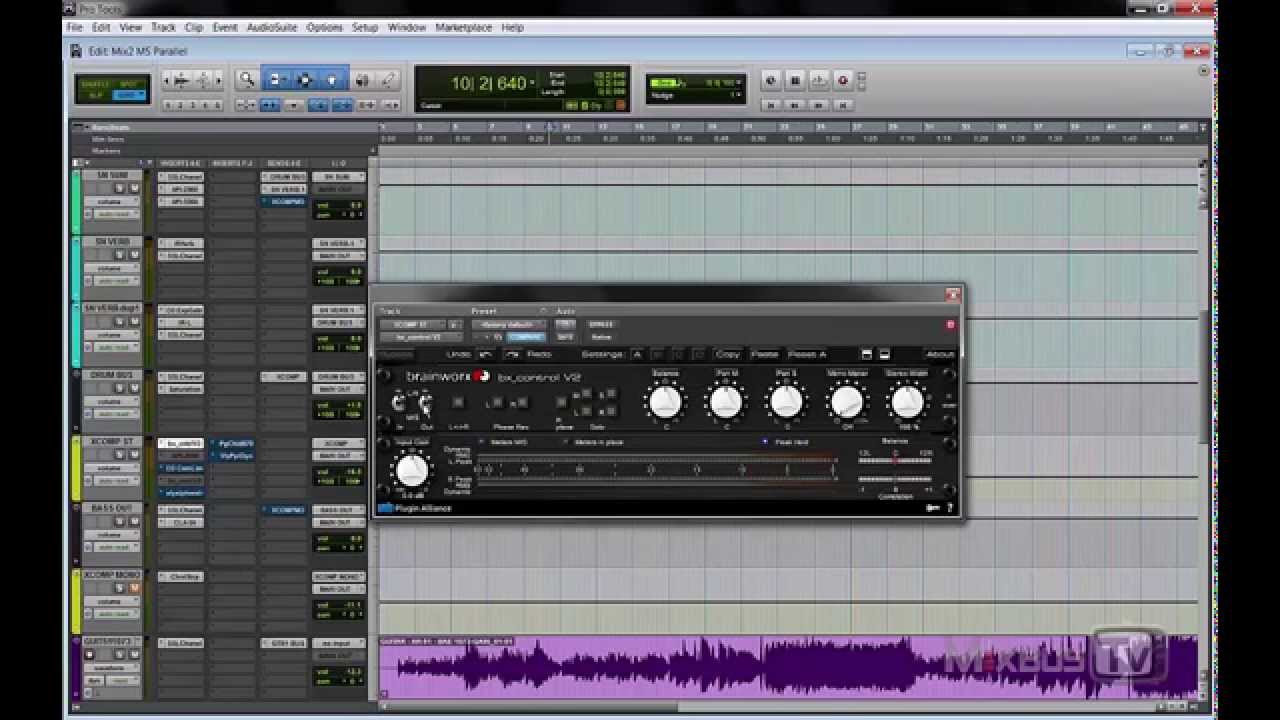This screenshot has height=720, width=1280.
Task: Click the plugin Paste settings button
Action: [764, 354]
